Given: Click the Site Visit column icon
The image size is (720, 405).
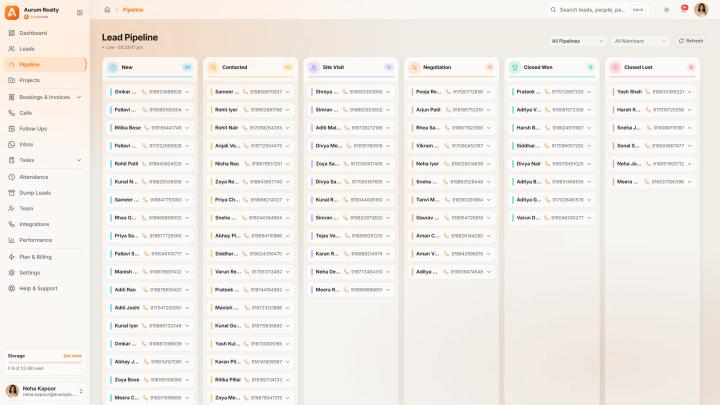Looking at the screenshot, I should (x=314, y=68).
